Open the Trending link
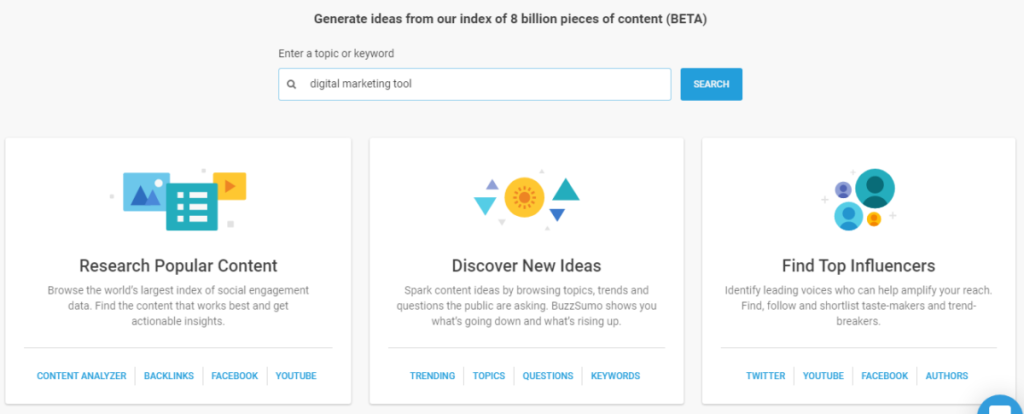Screen dimensions: 1024x414 [x=432, y=376]
